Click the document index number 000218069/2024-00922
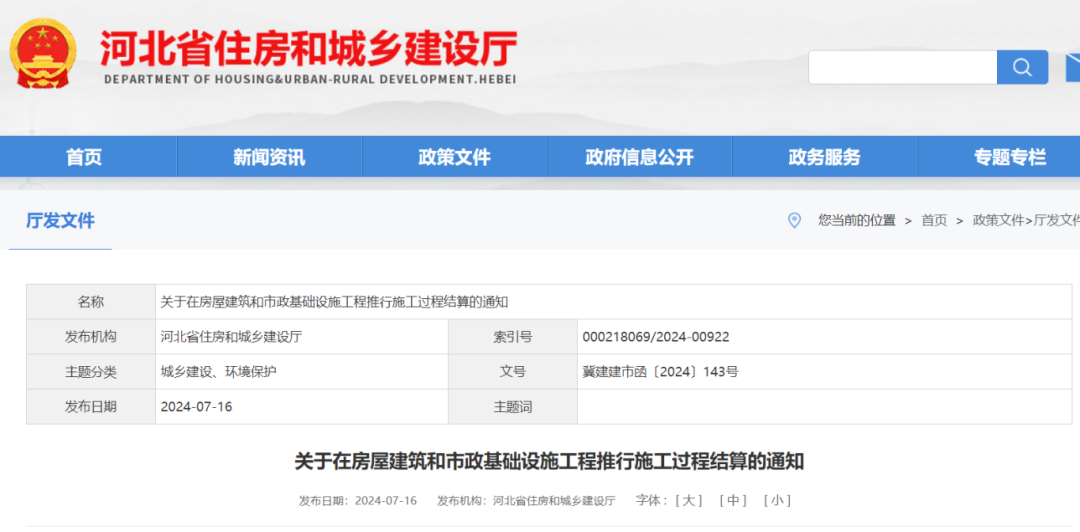This screenshot has height=532, width=1080. tap(655, 337)
